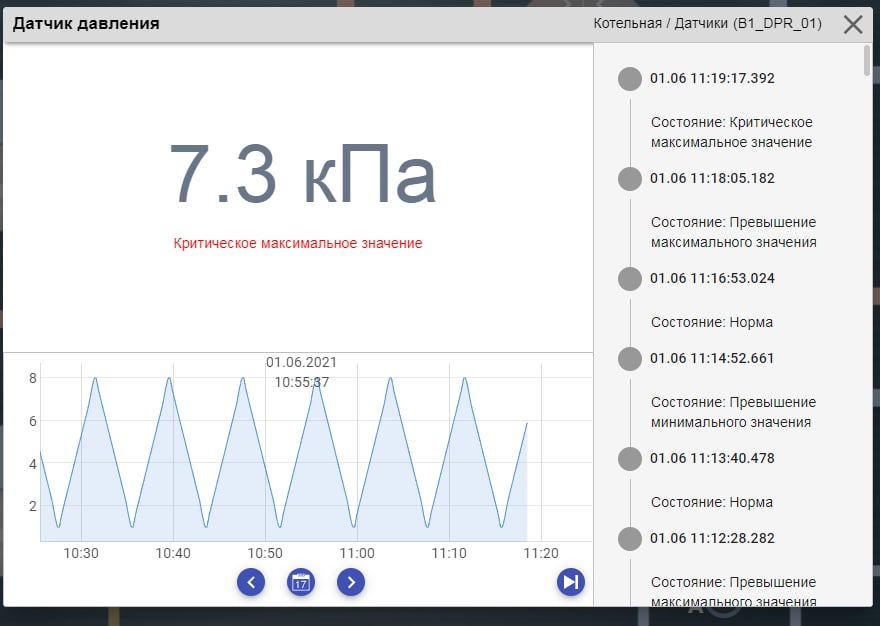Viewport: 880px width, 626px height.
Task: Close the pressure sensor dialog
Action: tap(852, 24)
